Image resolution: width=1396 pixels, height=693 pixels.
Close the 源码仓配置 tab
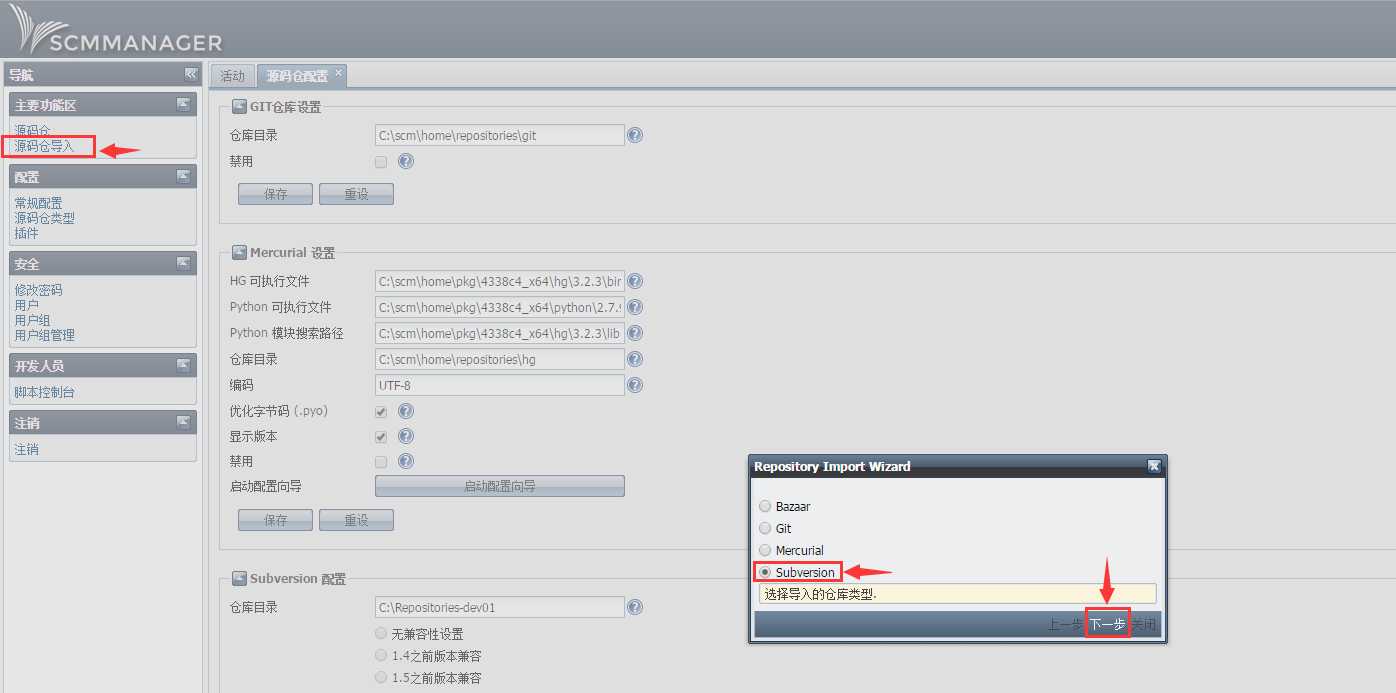[x=338, y=72]
